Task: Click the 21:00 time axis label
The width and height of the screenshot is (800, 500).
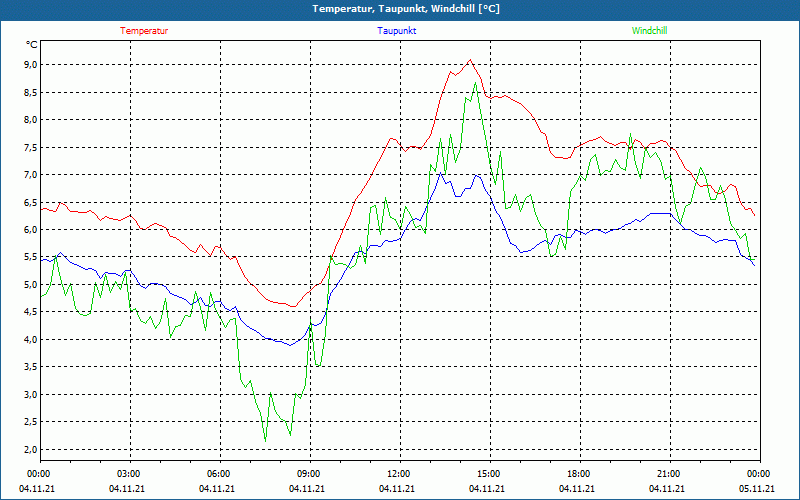Action: pyautogui.click(x=667, y=473)
